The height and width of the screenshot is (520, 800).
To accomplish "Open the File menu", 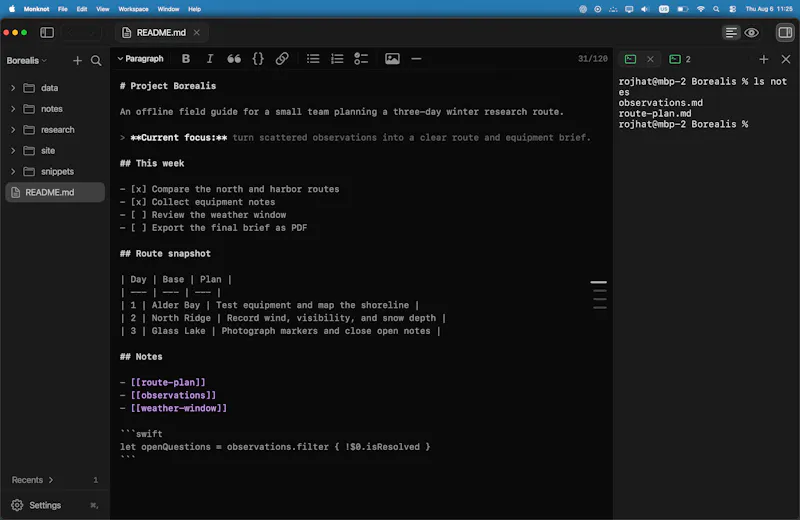I will [62, 9].
